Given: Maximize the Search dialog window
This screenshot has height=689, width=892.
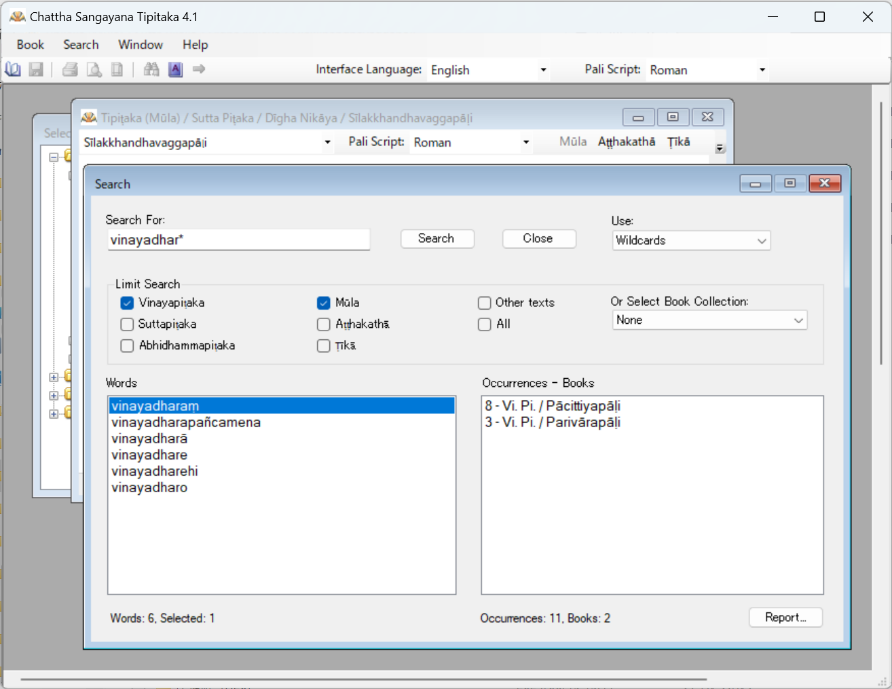Looking at the screenshot, I should [x=790, y=183].
